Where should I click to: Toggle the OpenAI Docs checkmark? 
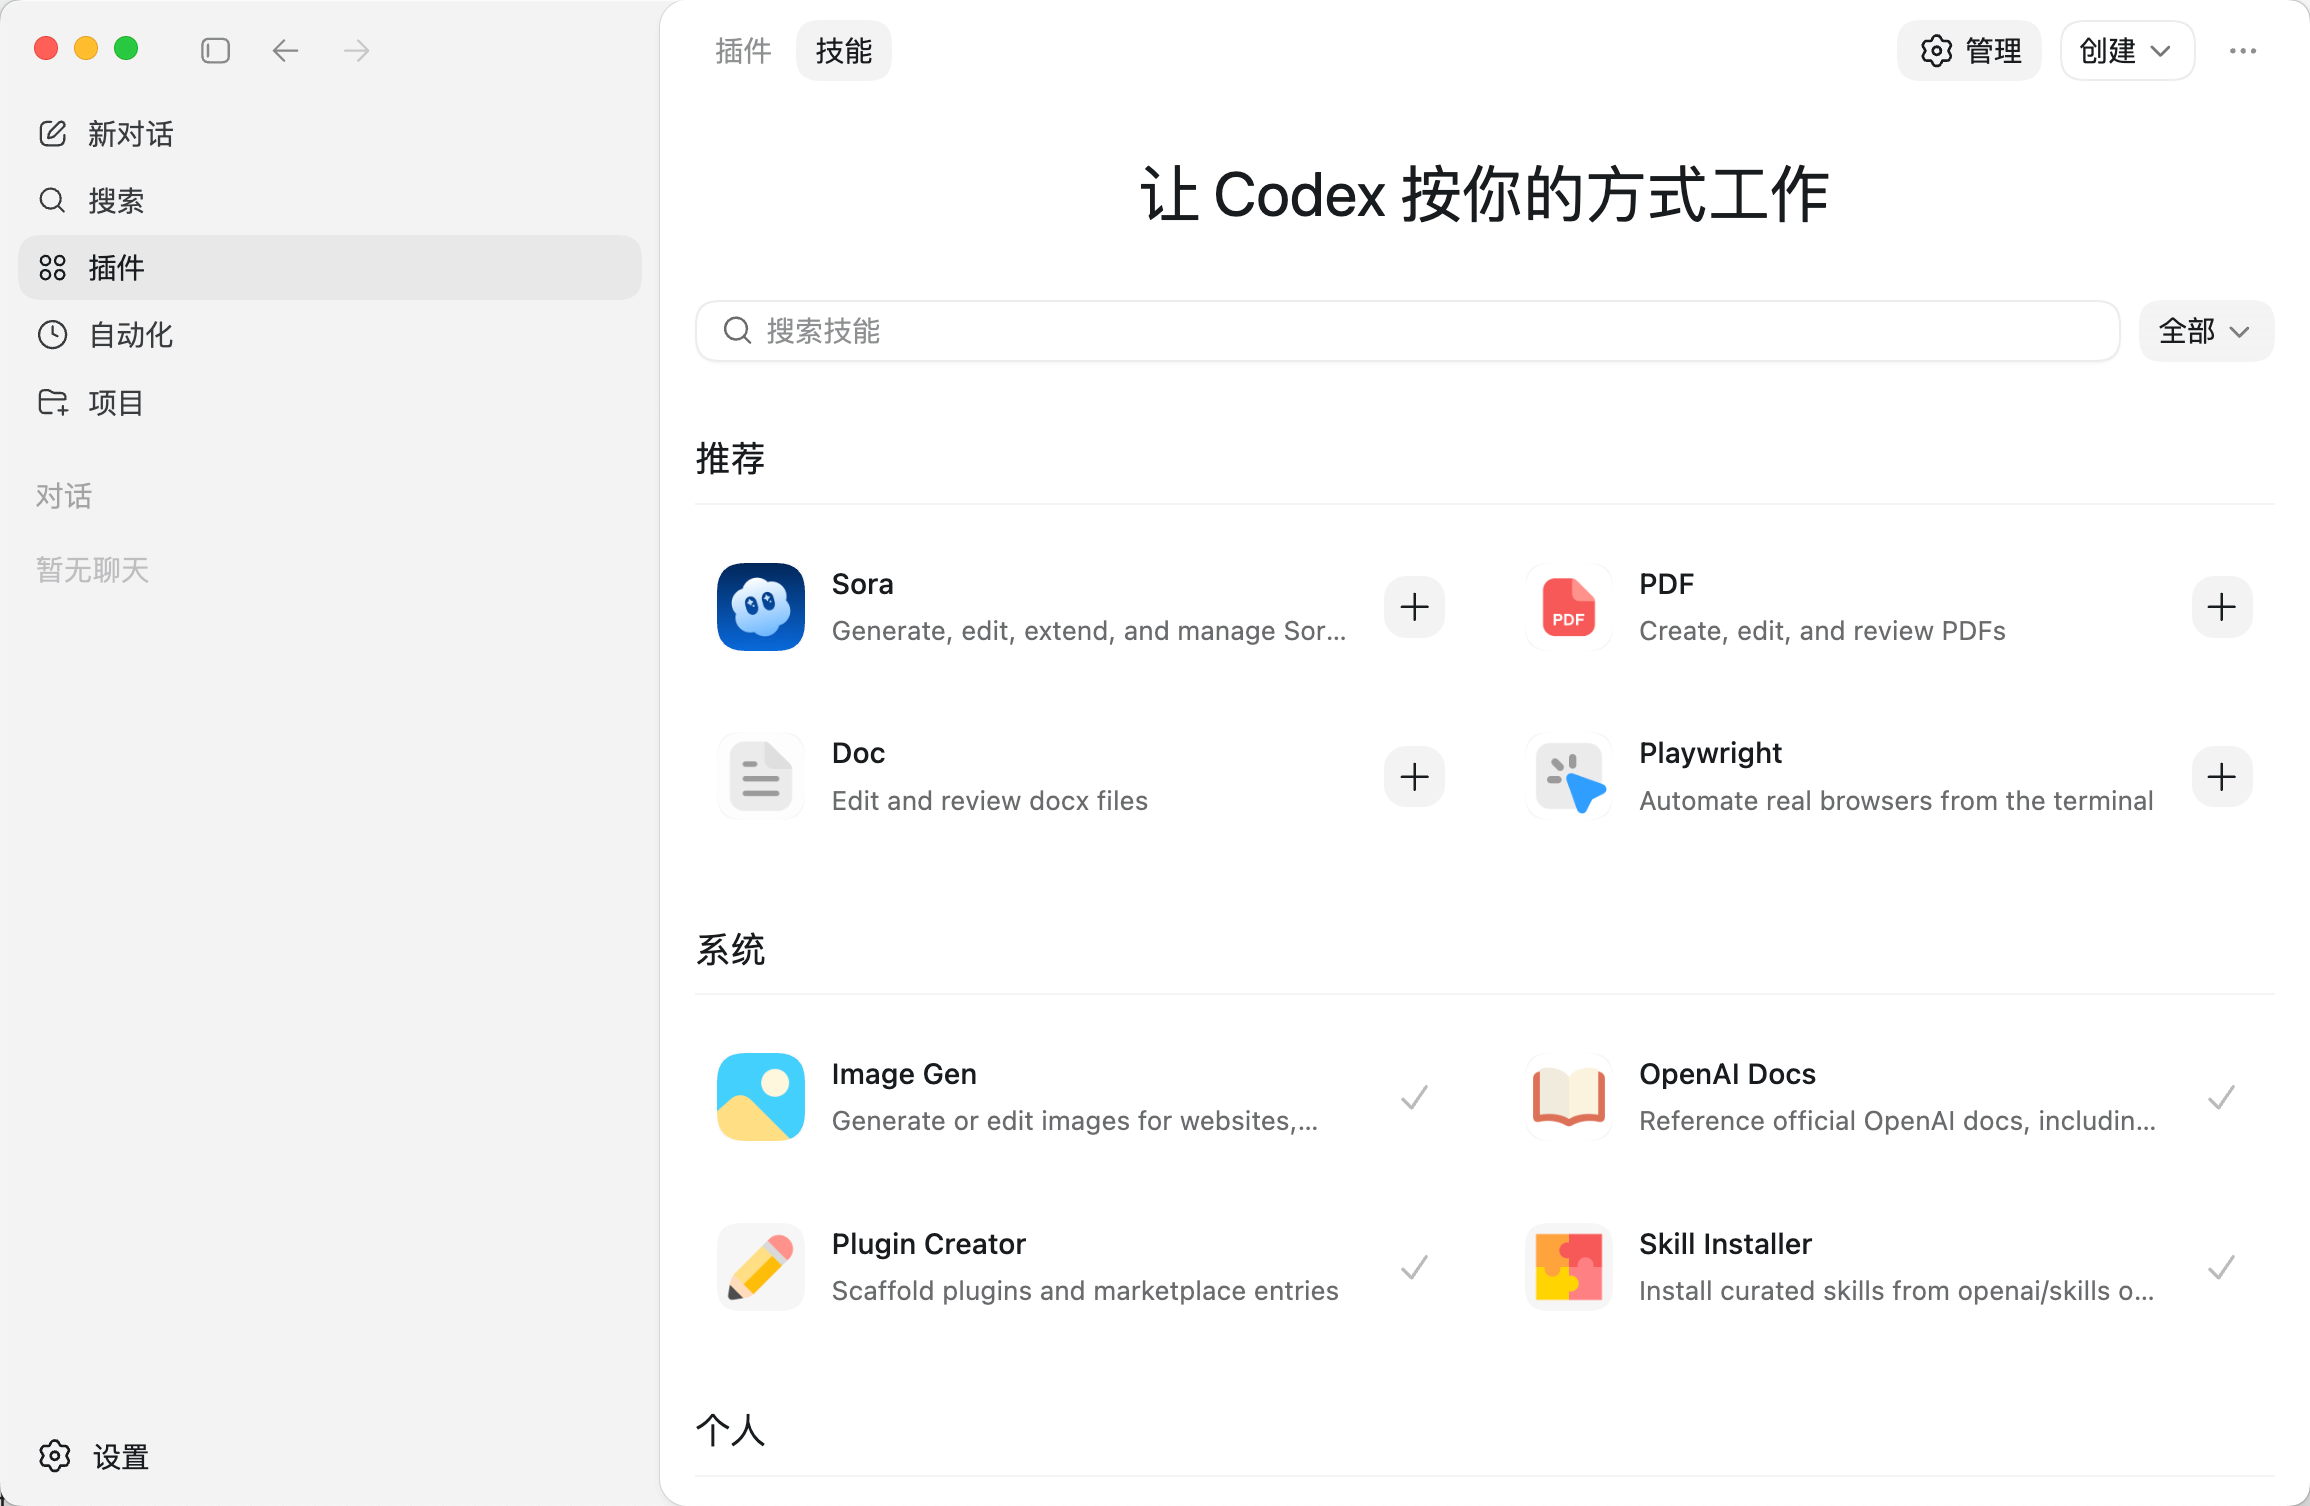(x=2221, y=1097)
